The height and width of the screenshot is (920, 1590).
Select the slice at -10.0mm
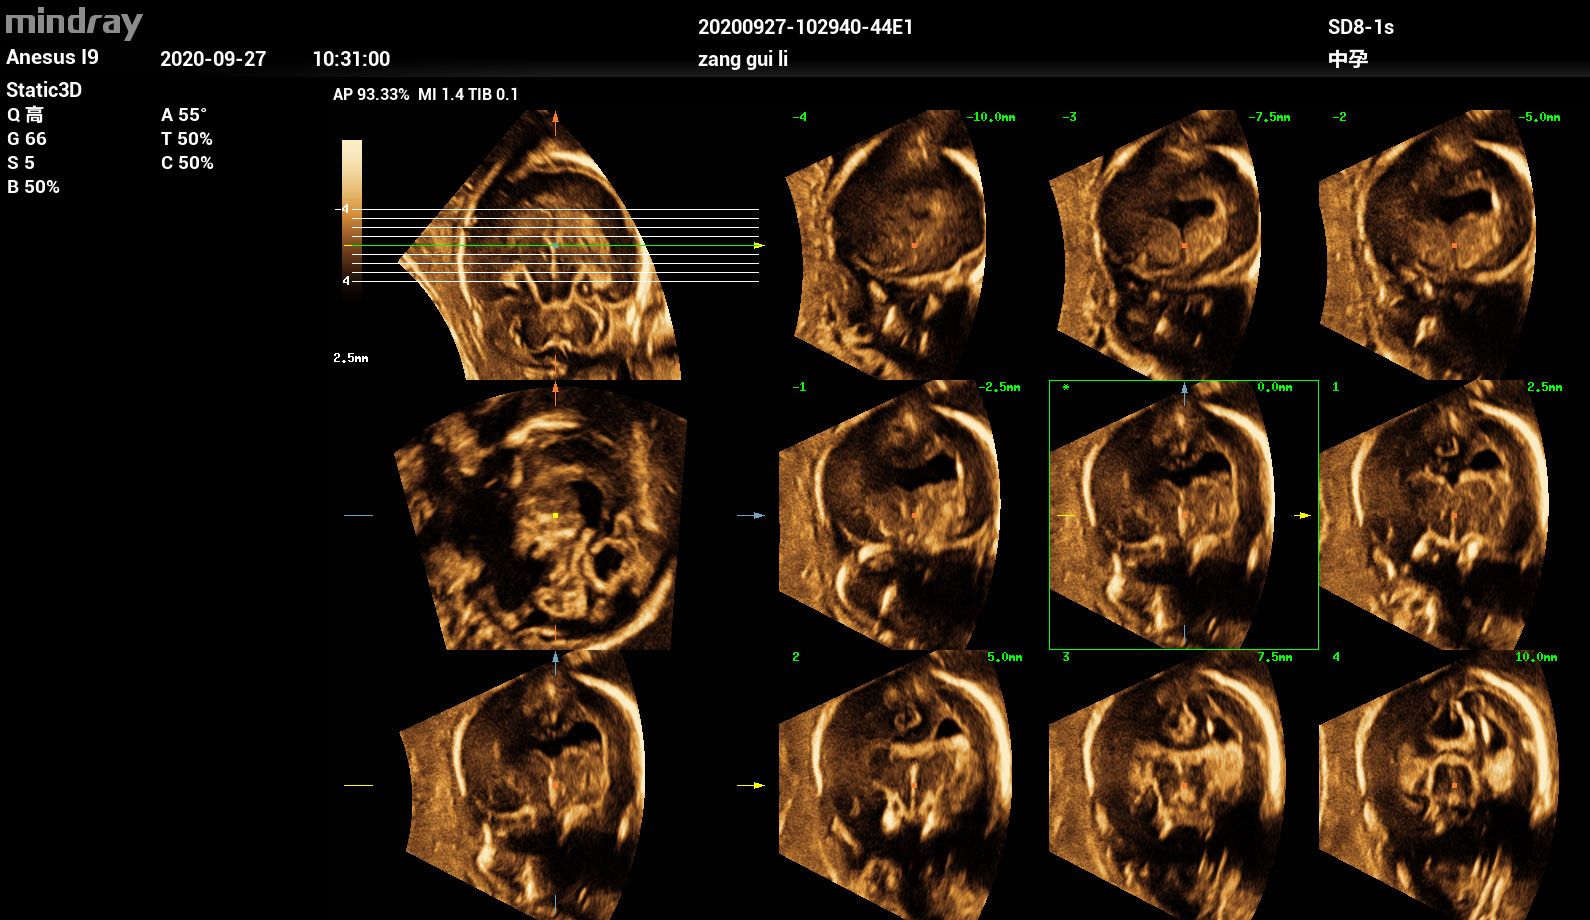[x=895, y=245]
